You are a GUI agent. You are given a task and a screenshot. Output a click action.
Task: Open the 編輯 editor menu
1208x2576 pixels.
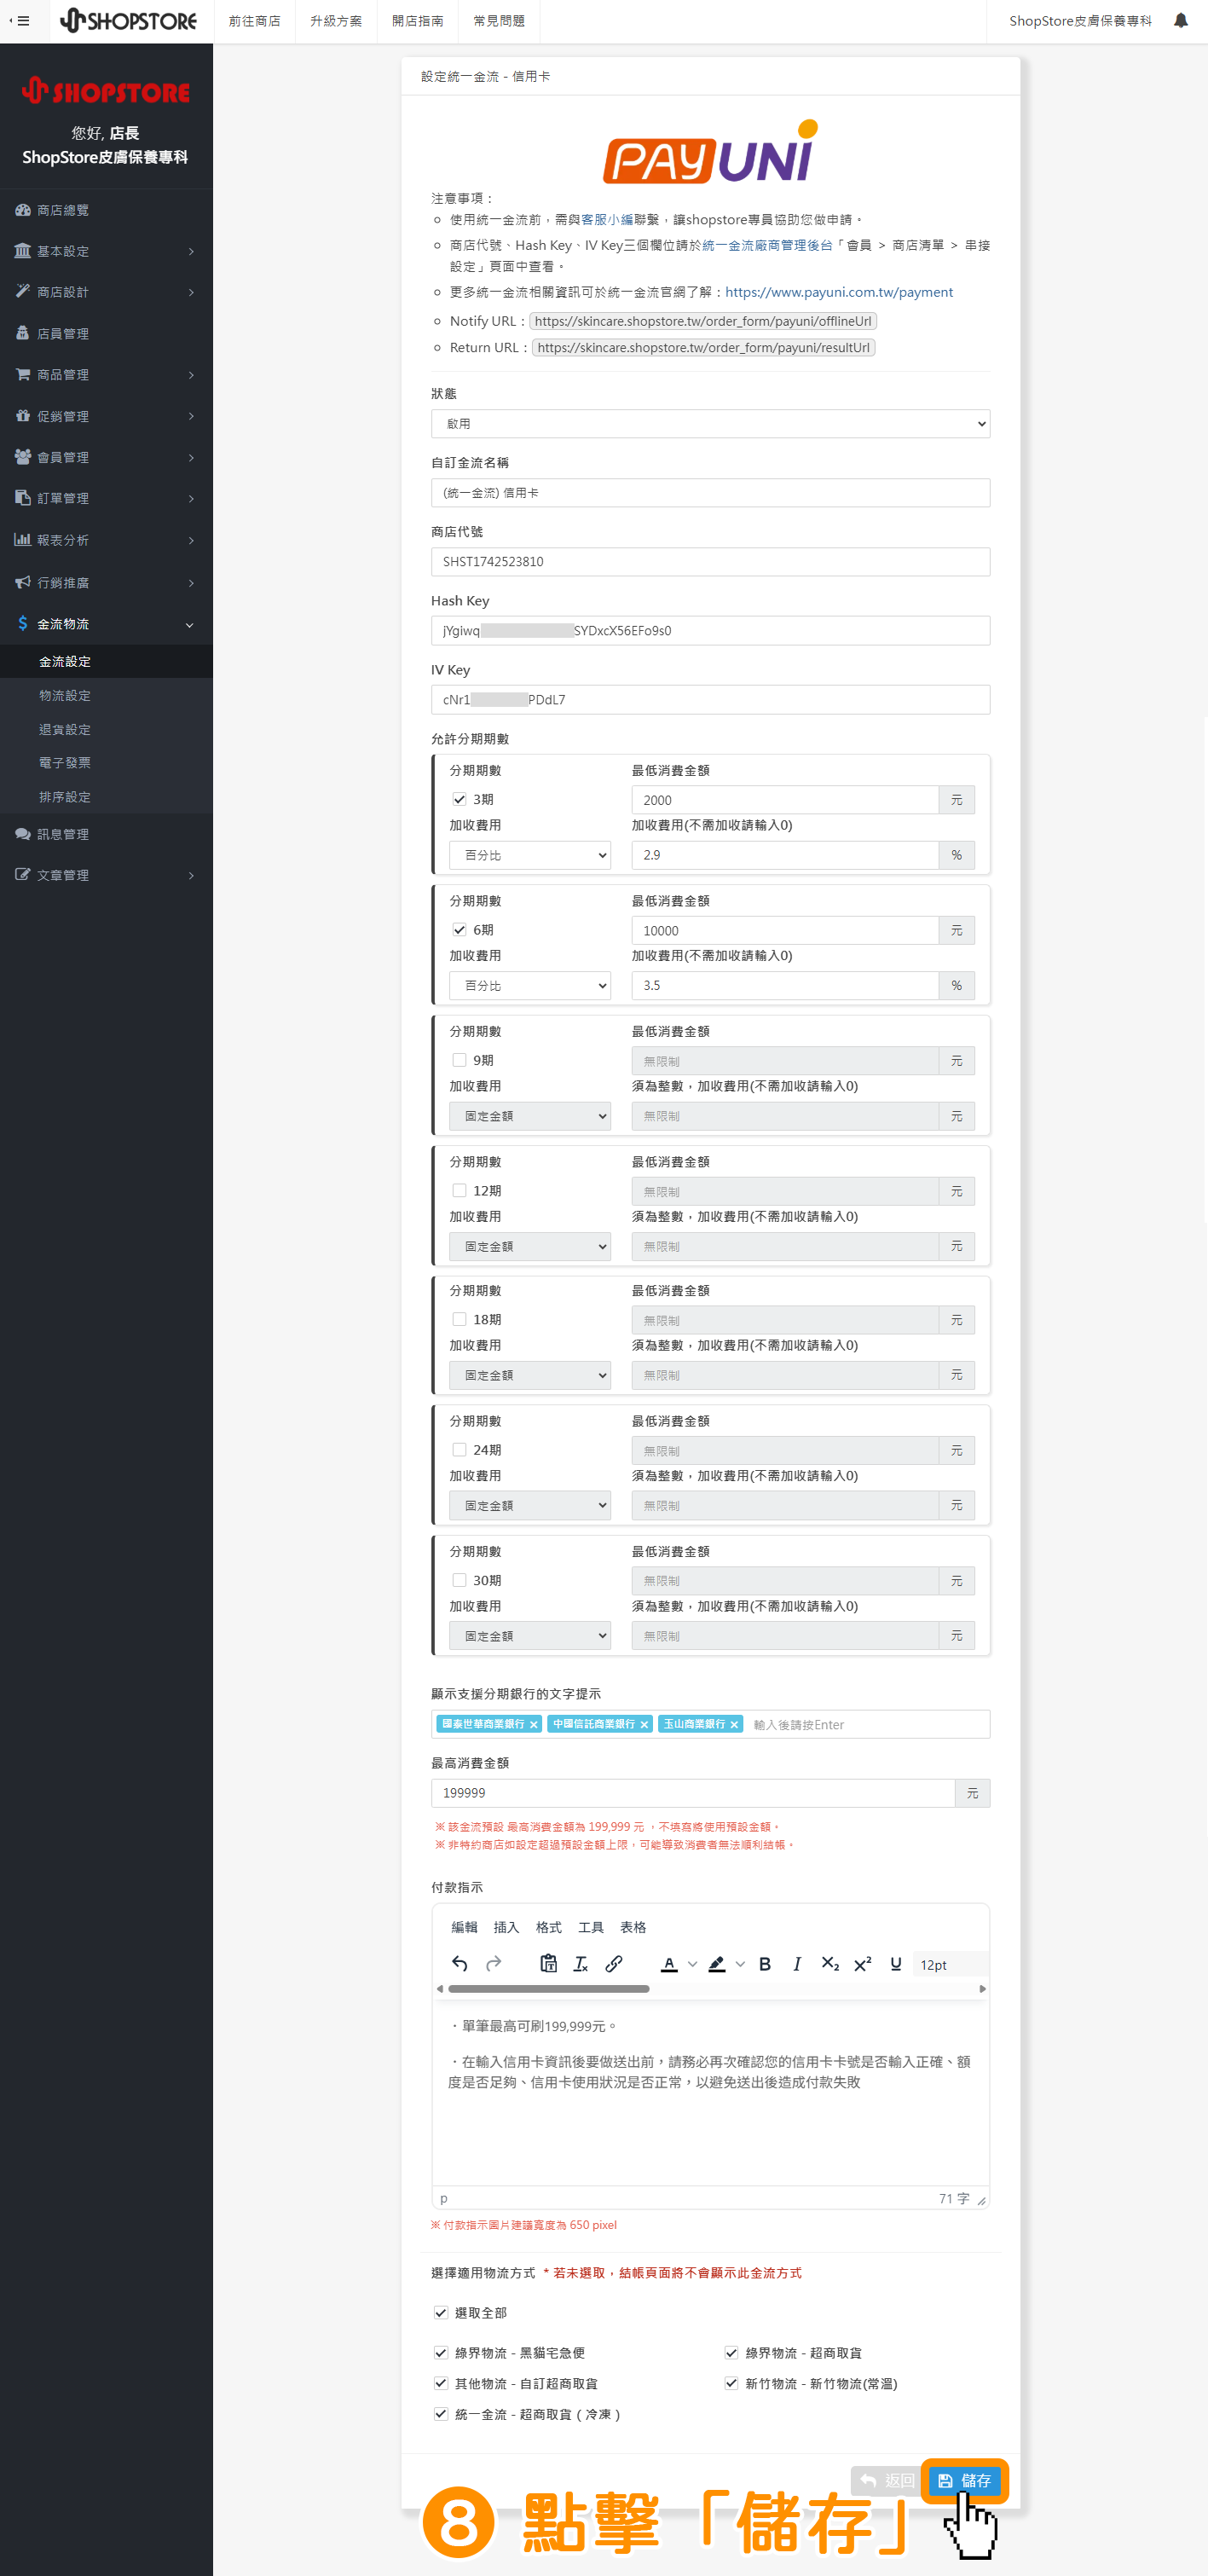[x=464, y=1927]
